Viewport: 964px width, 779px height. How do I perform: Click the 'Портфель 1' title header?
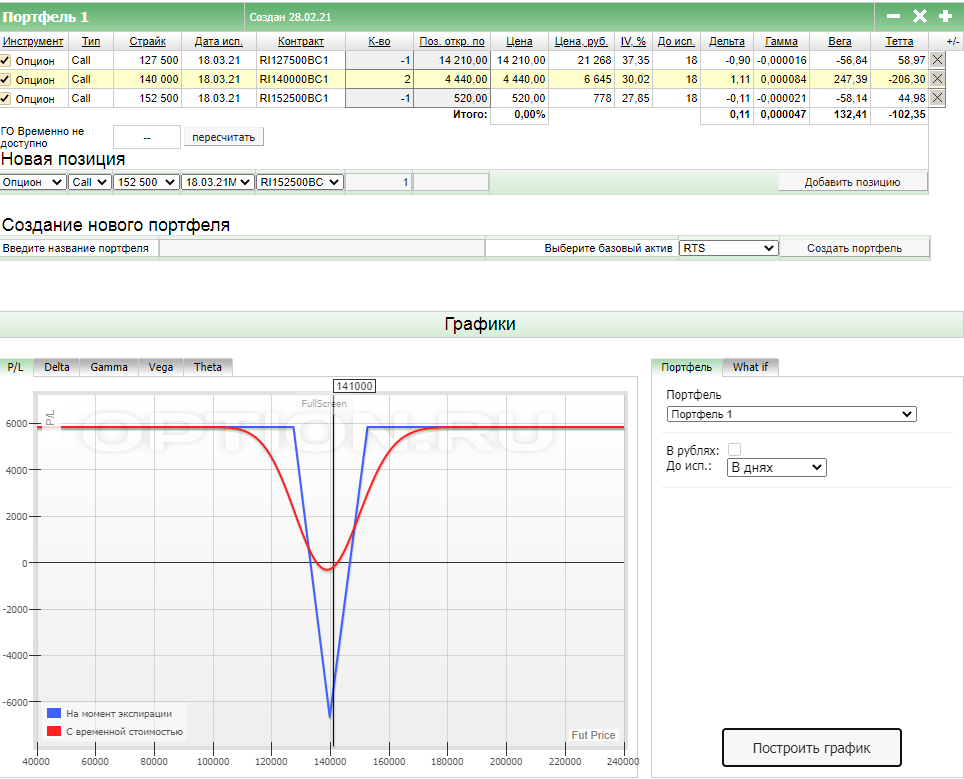[x=45, y=17]
